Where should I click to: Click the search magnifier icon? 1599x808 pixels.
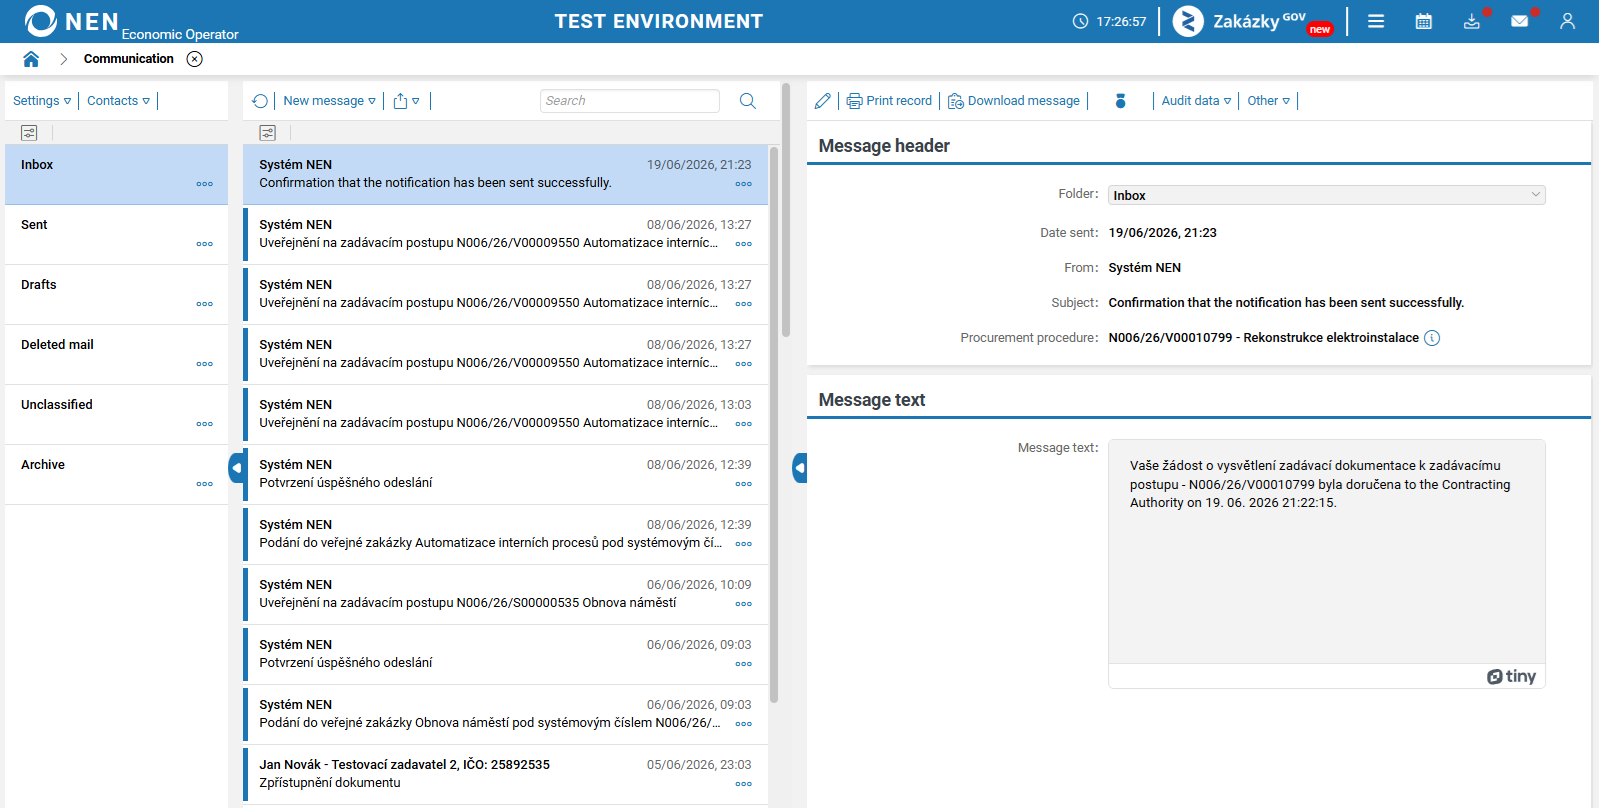[748, 101]
